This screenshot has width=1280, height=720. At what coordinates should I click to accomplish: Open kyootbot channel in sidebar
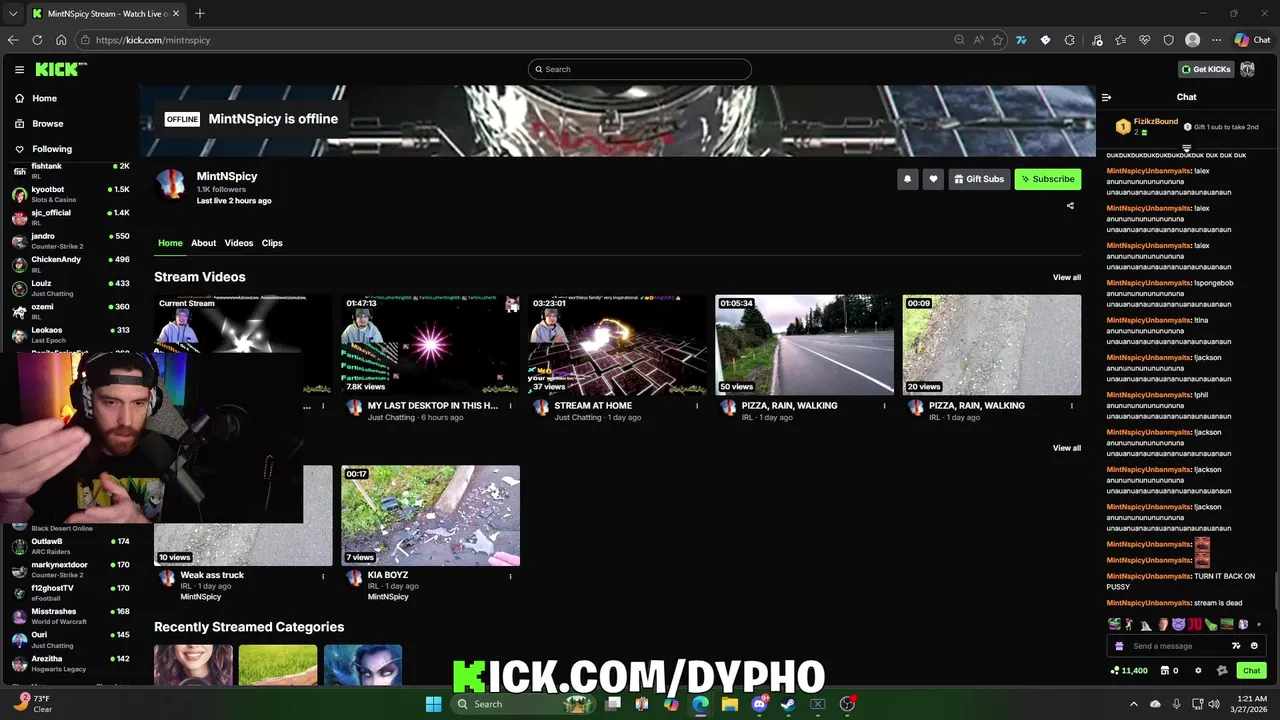click(70, 194)
